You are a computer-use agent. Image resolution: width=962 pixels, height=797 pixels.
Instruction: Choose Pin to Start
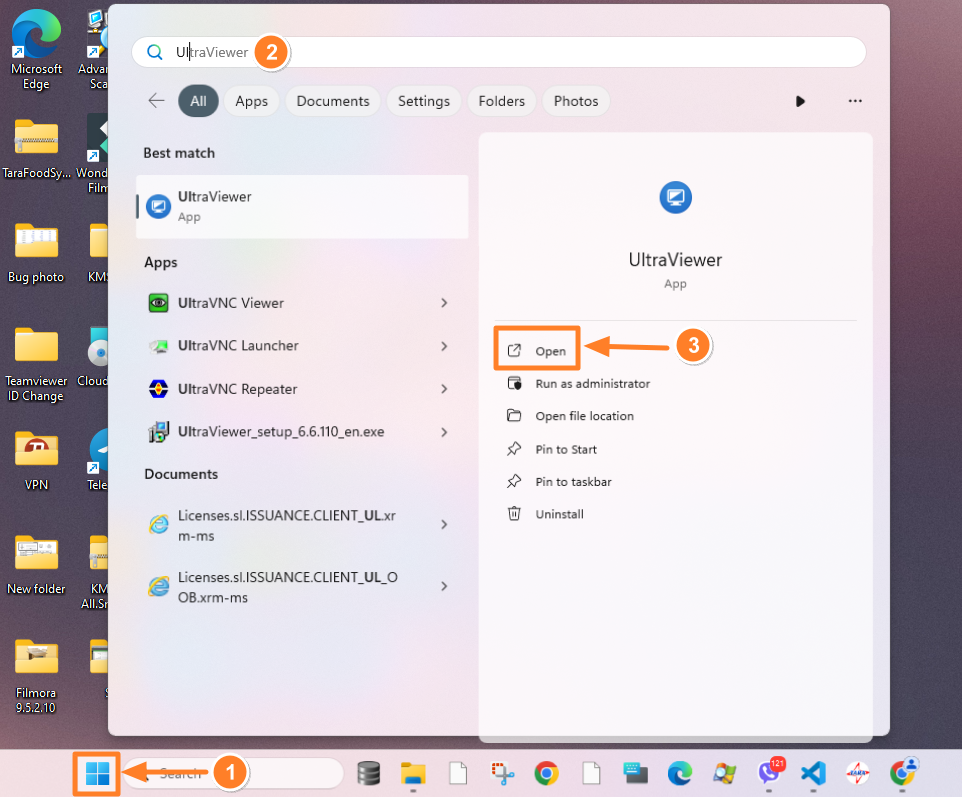(x=552, y=449)
